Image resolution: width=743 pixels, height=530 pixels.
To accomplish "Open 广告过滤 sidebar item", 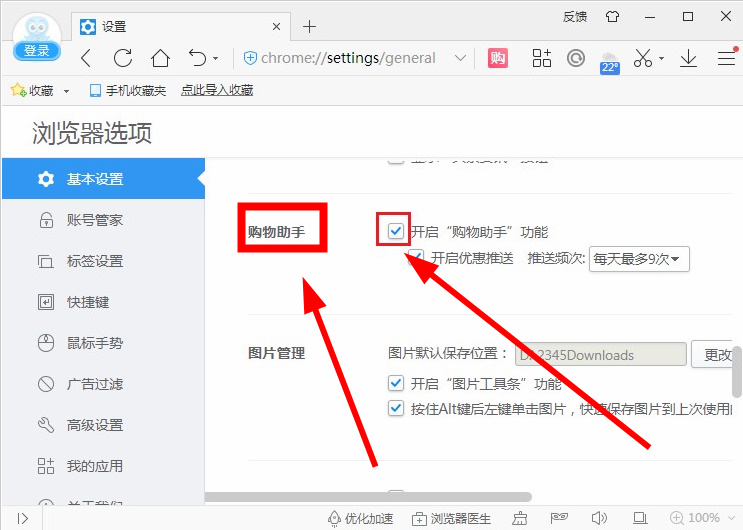I will coord(103,384).
